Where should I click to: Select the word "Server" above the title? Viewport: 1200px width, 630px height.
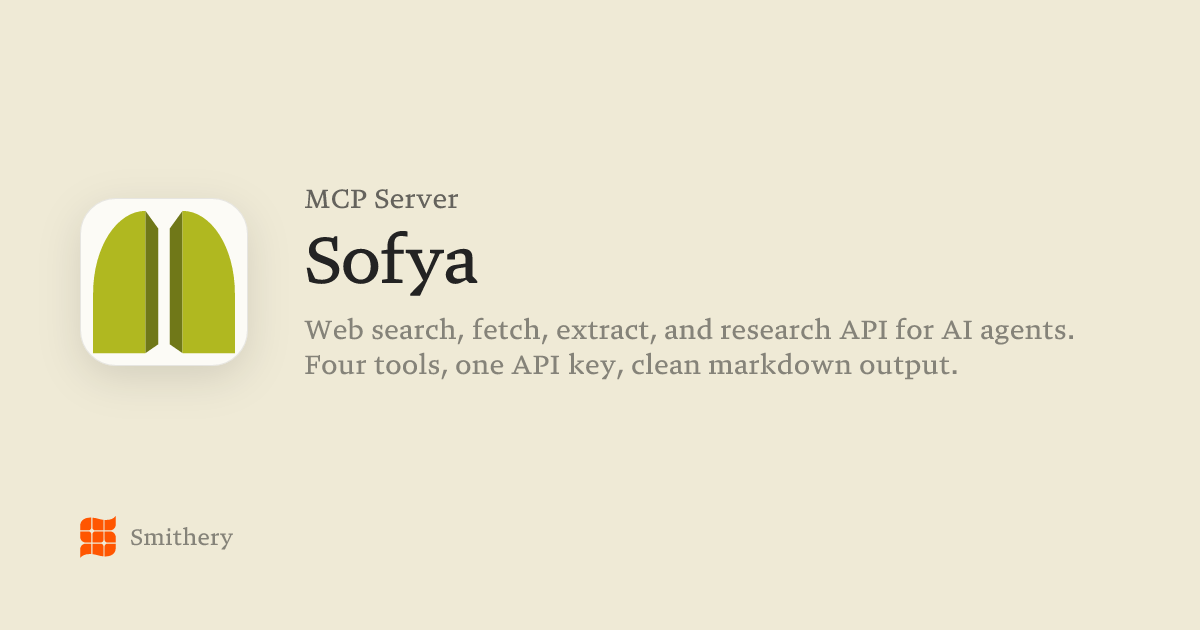[417, 199]
